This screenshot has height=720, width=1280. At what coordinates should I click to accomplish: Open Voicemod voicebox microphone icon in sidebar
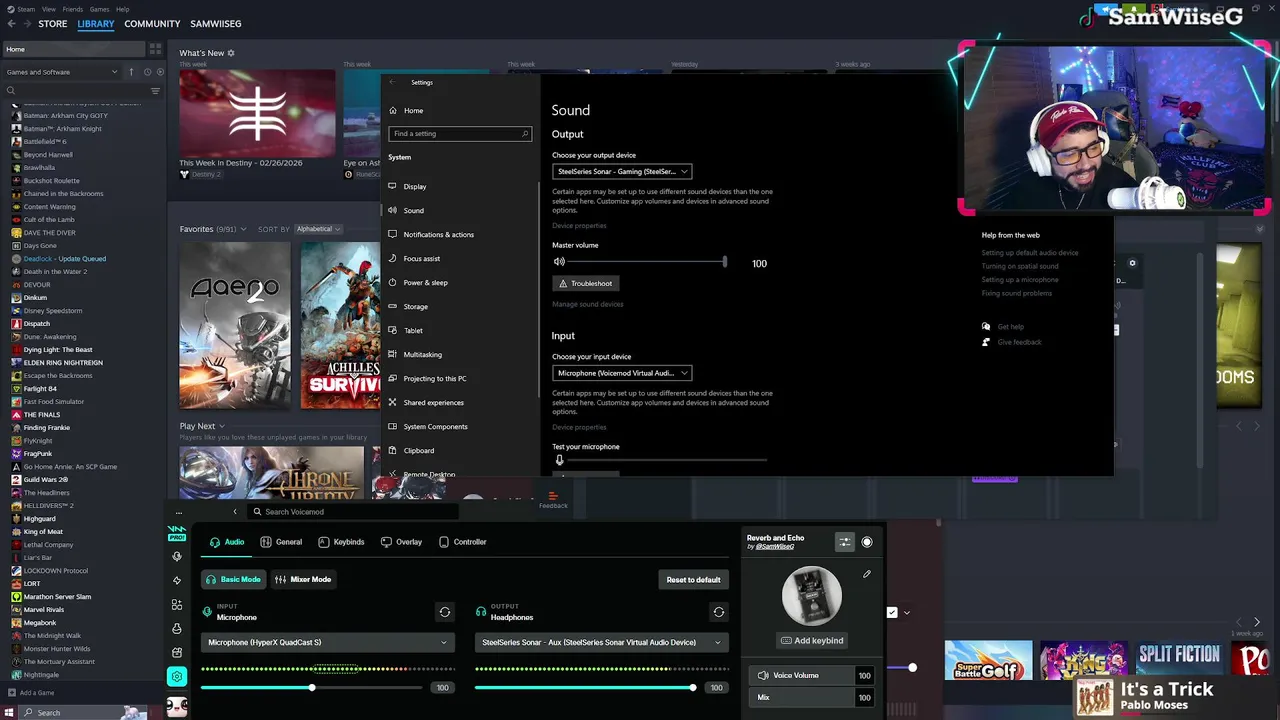(177, 556)
